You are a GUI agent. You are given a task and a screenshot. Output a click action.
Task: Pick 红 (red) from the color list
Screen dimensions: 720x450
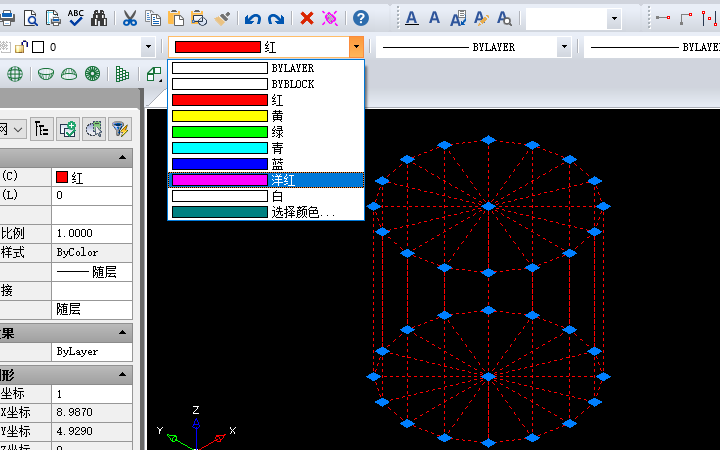[x=266, y=100]
